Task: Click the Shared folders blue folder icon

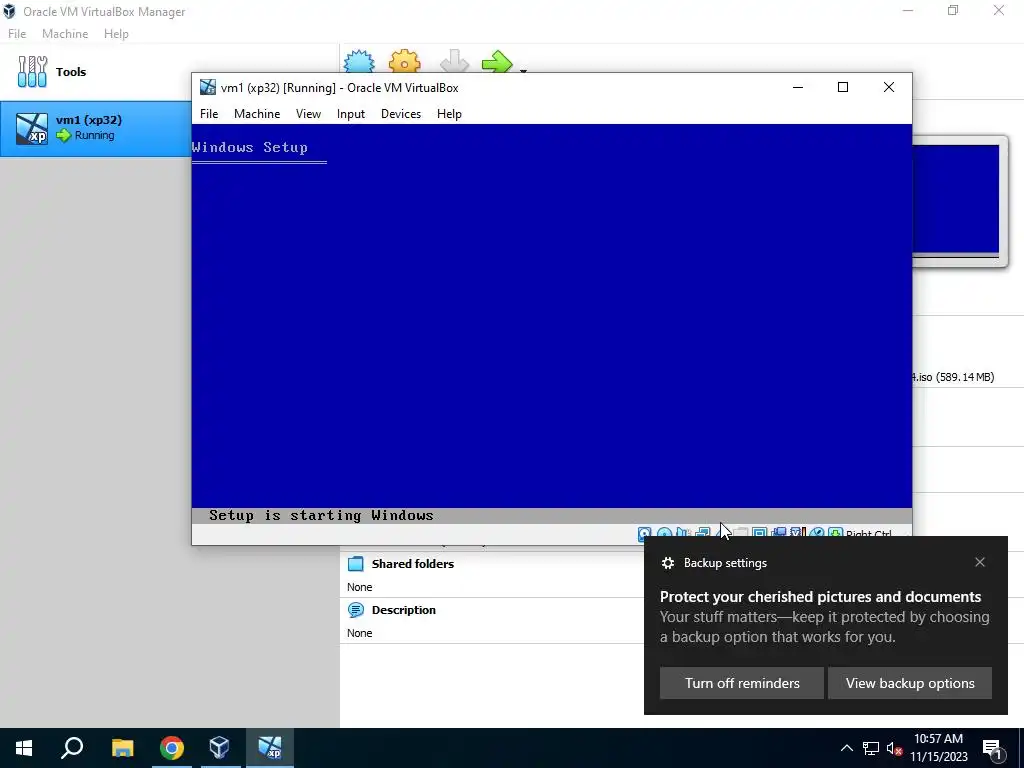Action: point(355,564)
